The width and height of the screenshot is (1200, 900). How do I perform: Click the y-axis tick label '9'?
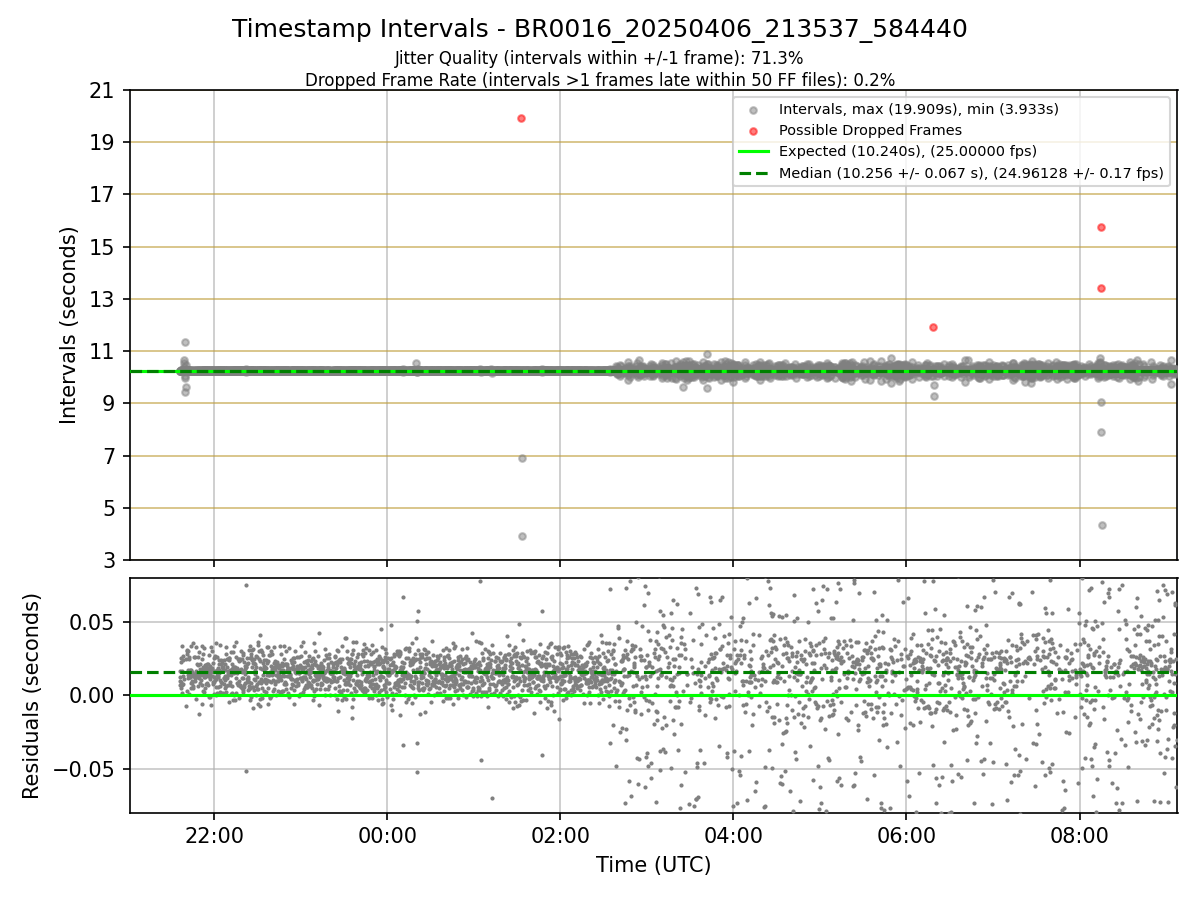coord(107,403)
